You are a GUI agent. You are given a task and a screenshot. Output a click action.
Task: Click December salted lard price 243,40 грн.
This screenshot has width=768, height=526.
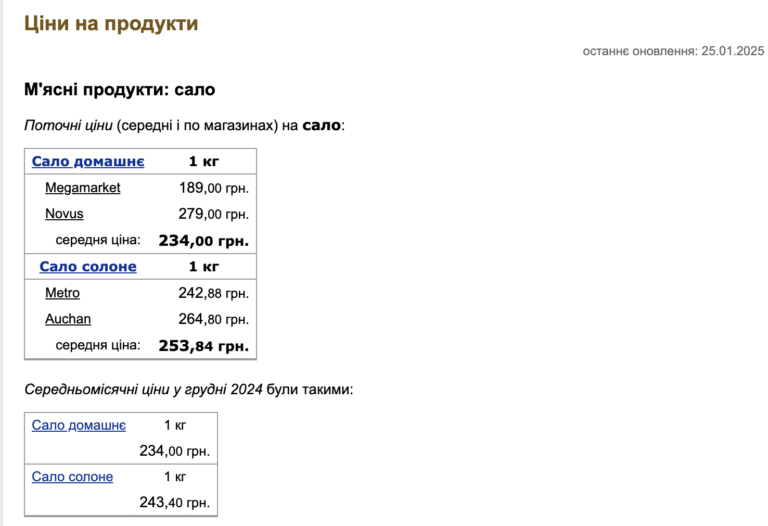point(174,502)
